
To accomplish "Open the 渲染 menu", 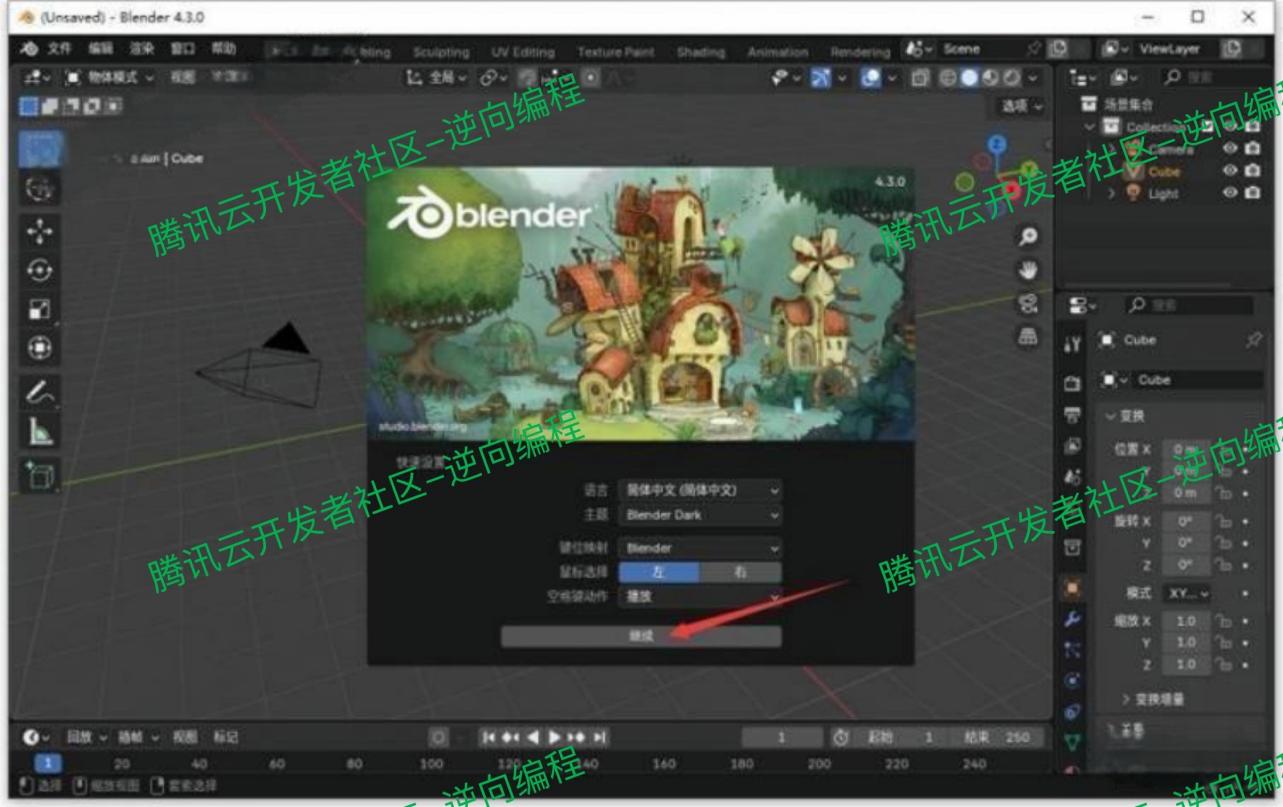I will click(x=141, y=50).
